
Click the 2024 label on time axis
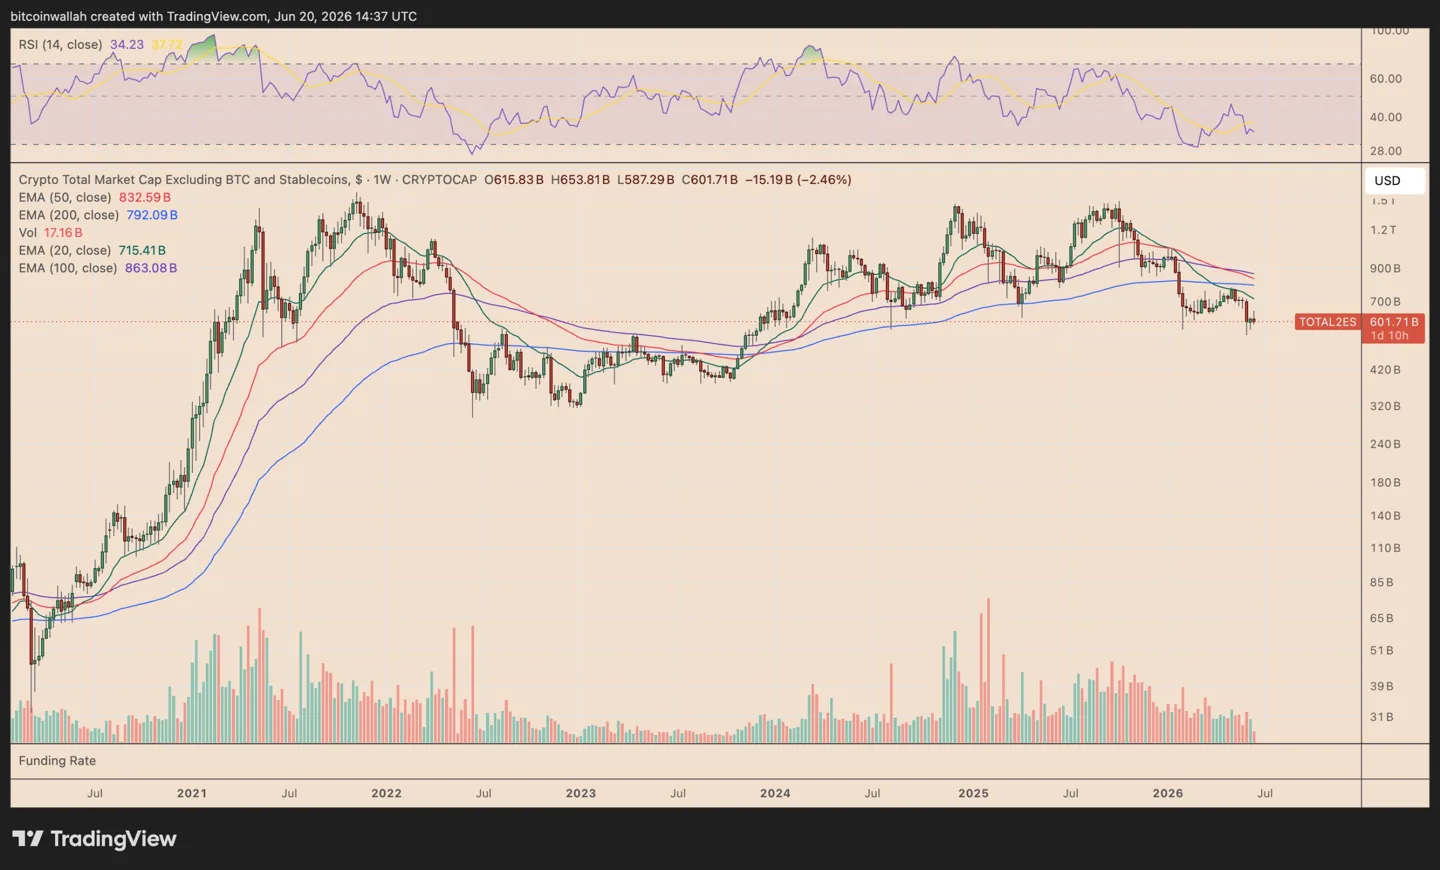(775, 793)
